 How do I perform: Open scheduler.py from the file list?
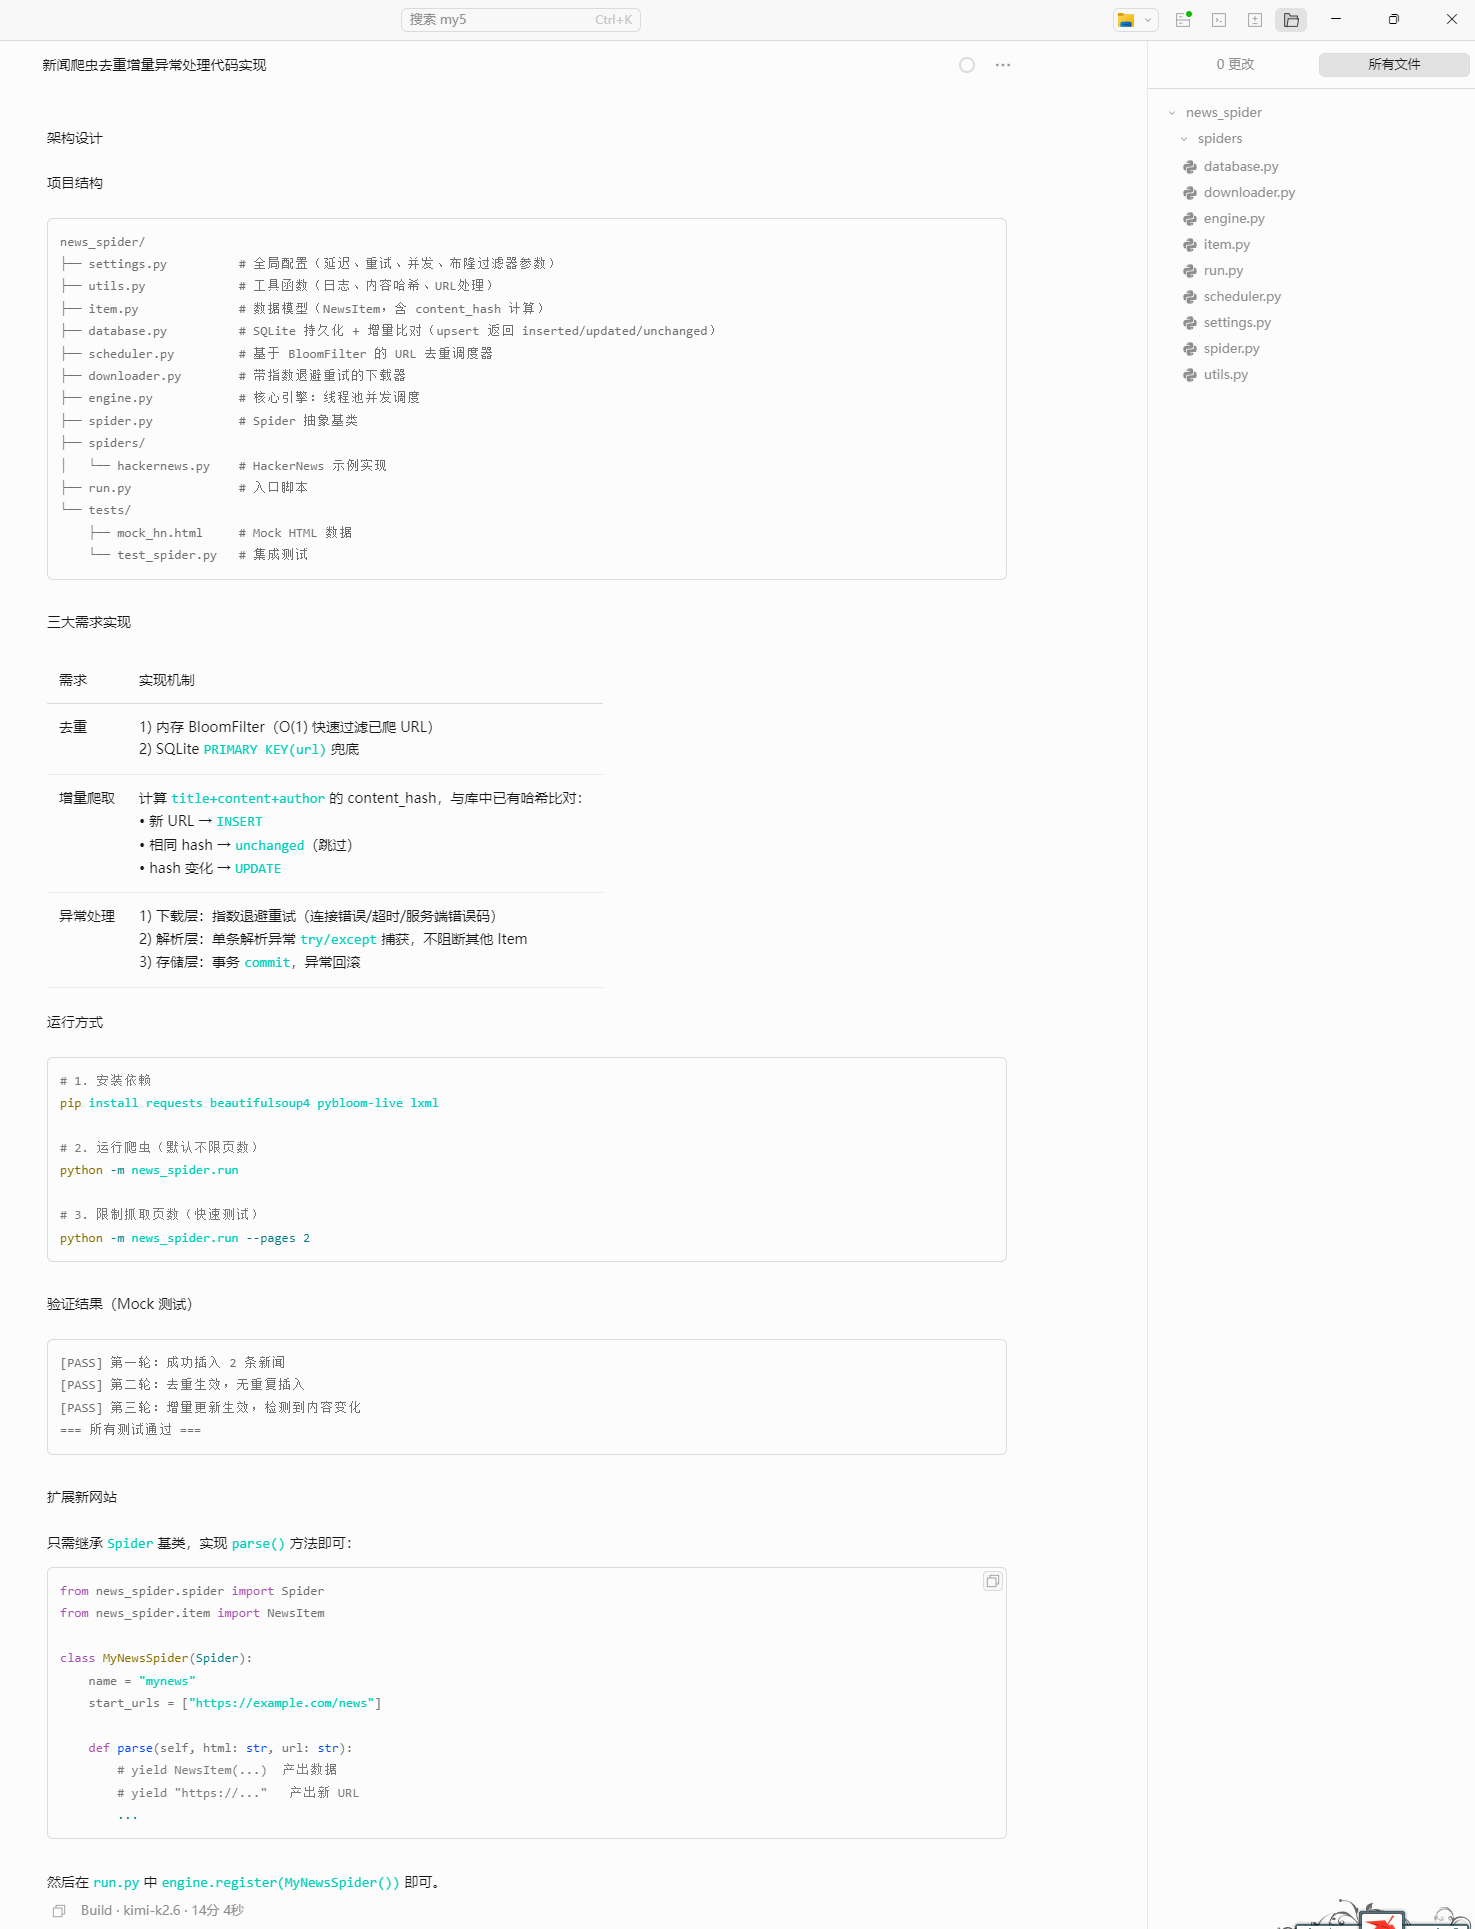1241,297
